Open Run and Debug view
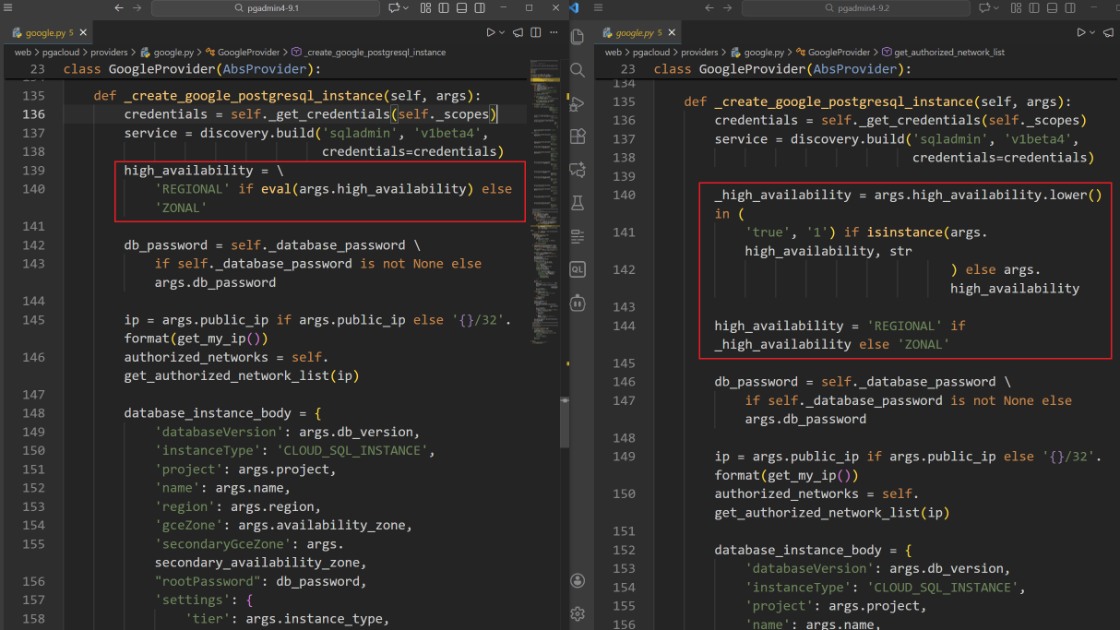1120x630 pixels. [577, 104]
